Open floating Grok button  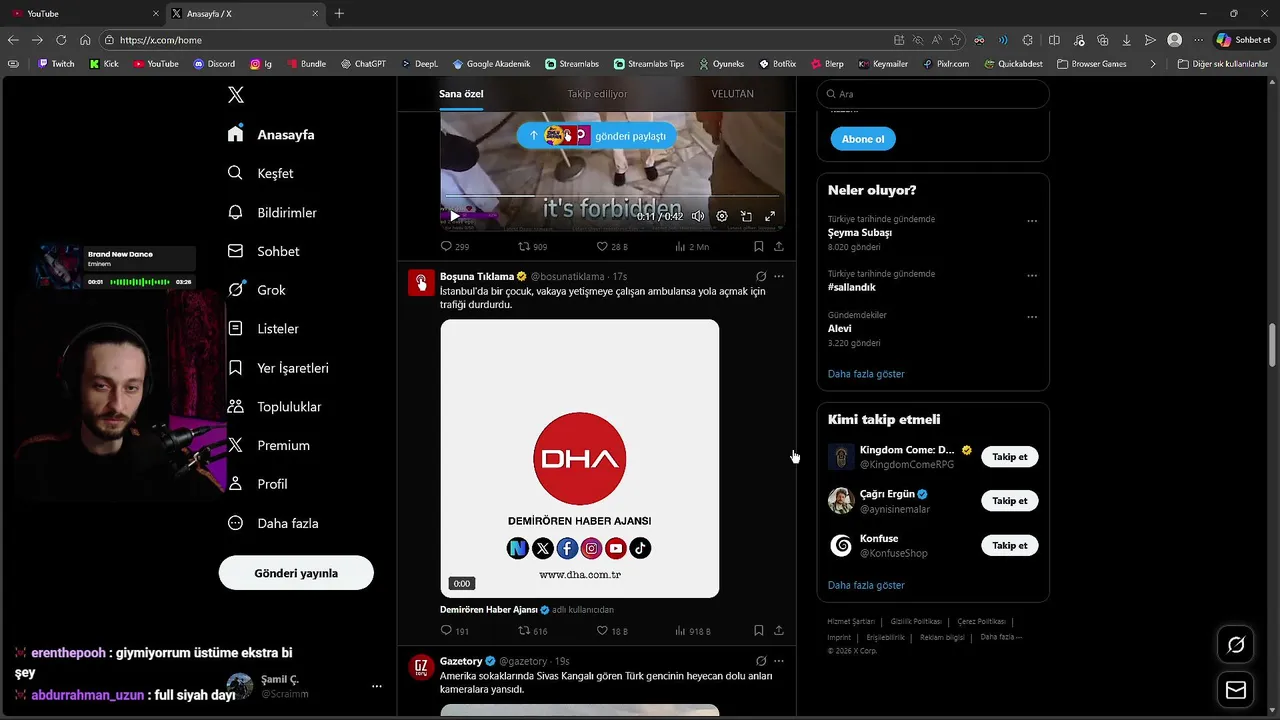1236,645
